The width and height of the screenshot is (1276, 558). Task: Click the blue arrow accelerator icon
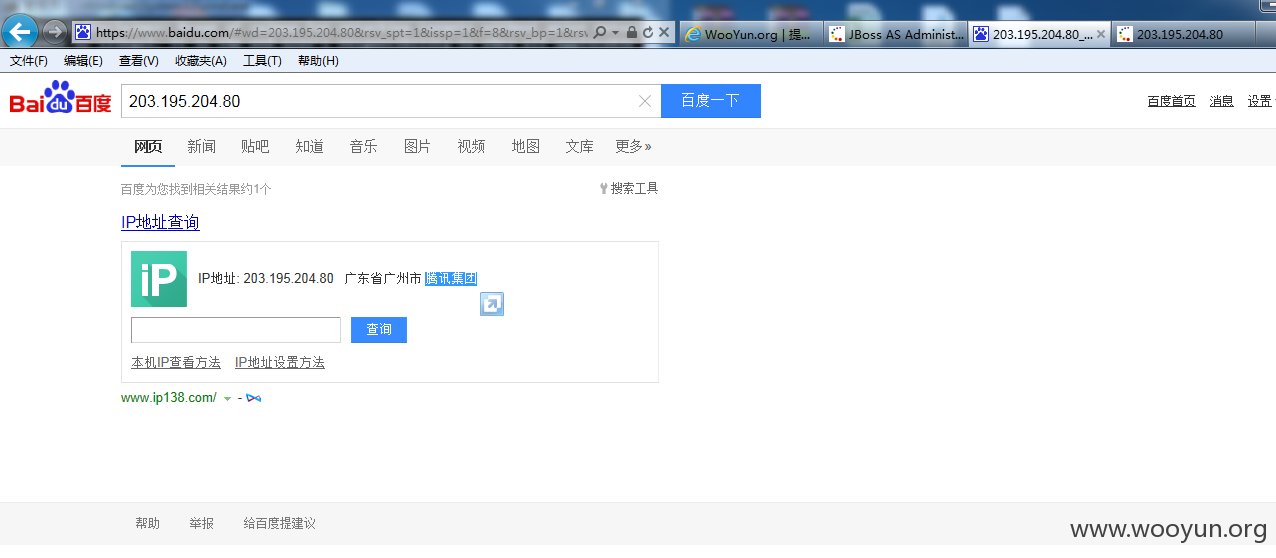[492, 304]
